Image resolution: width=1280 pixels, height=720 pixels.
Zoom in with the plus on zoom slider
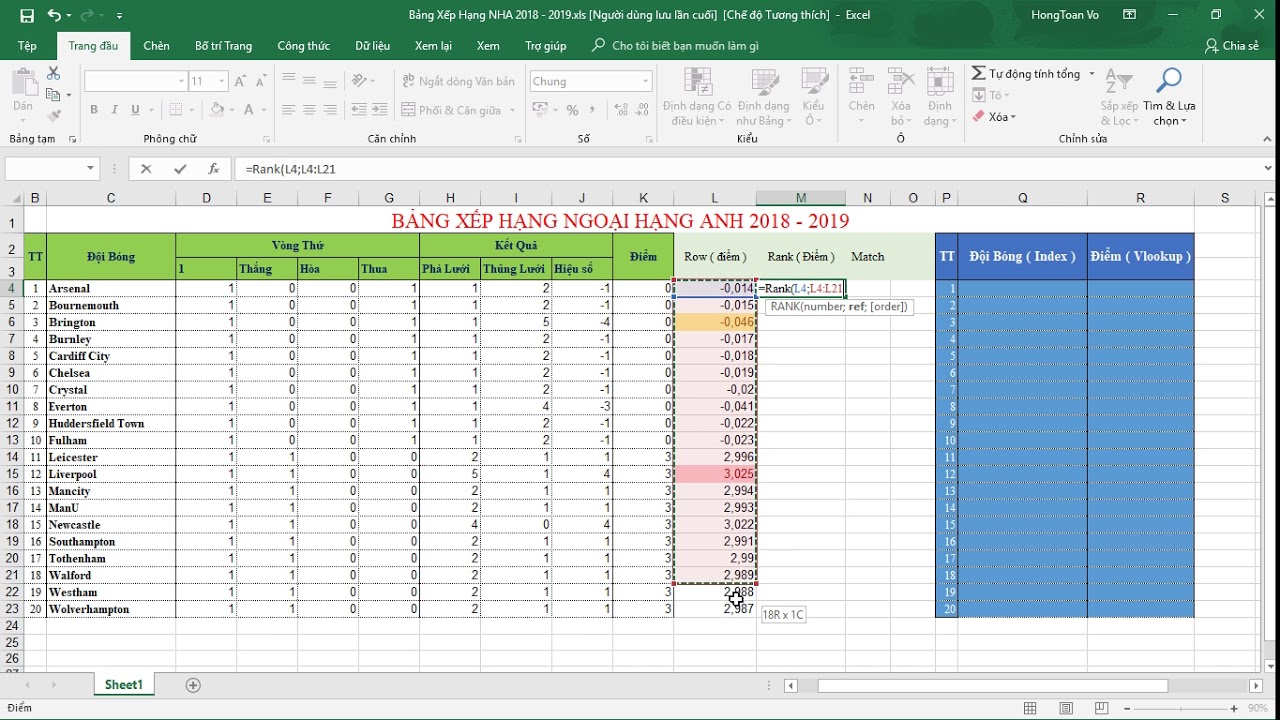point(1235,708)
